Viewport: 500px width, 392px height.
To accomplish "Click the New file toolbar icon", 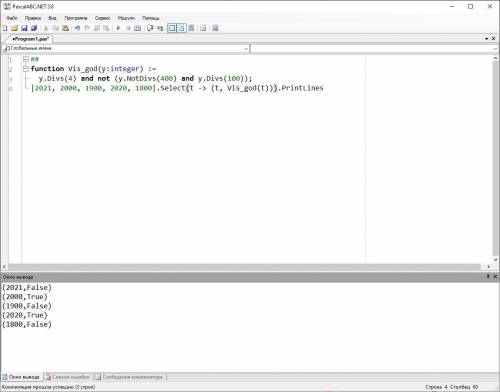I will [5, 28].
